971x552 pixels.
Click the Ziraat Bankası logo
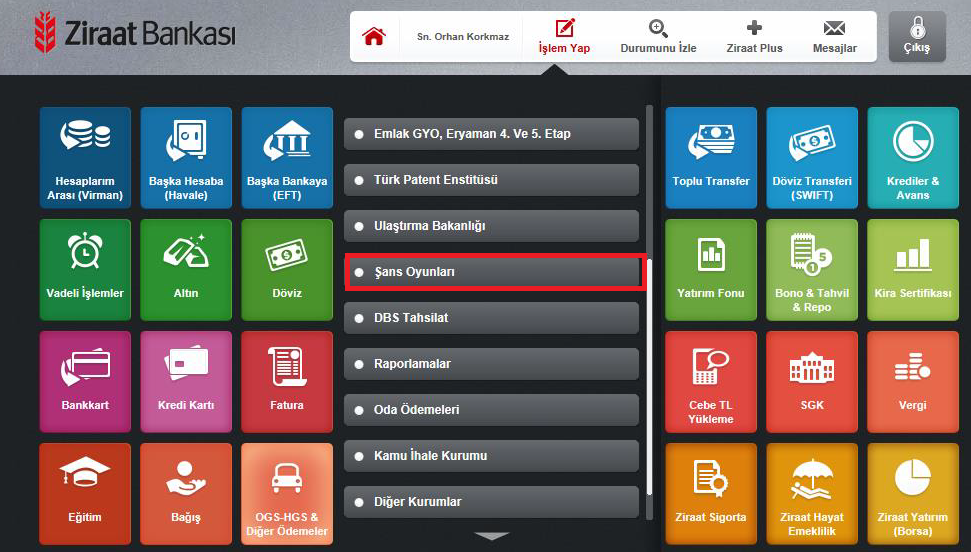click(x=135, y=32)
